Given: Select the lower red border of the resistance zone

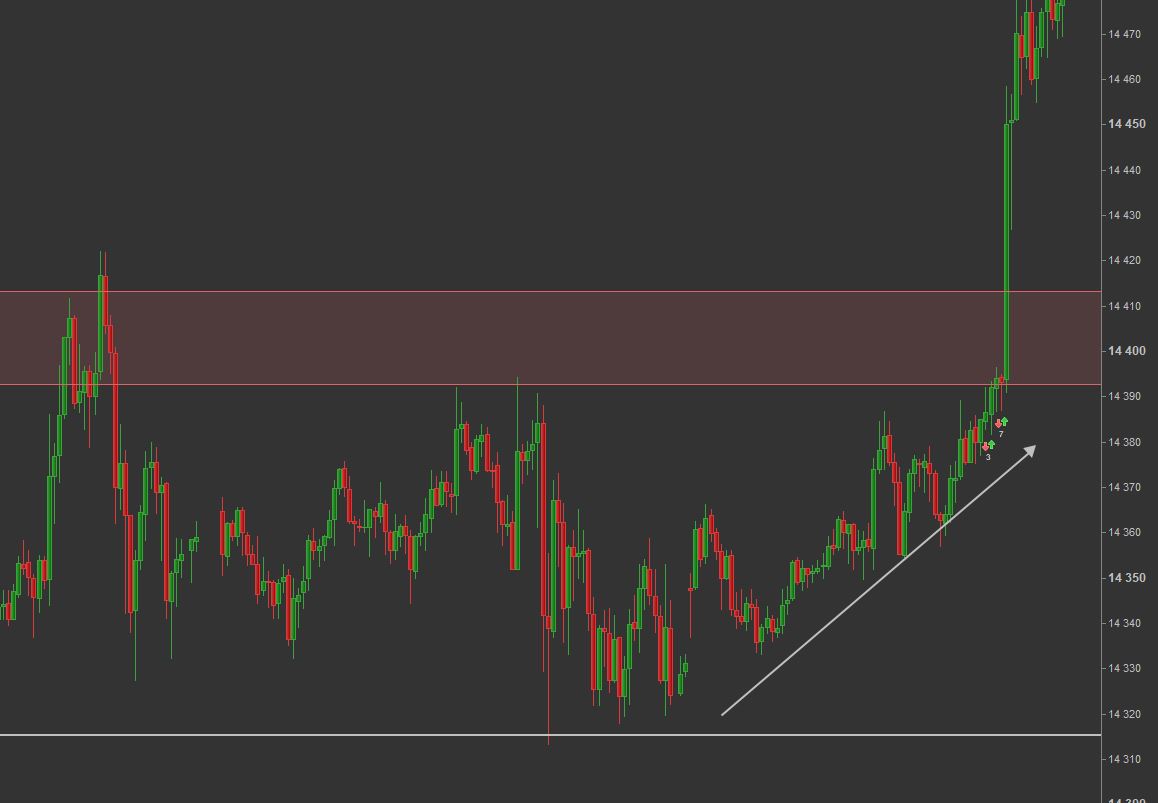Looking at the screenshot, I should click(x=550, y=384).
